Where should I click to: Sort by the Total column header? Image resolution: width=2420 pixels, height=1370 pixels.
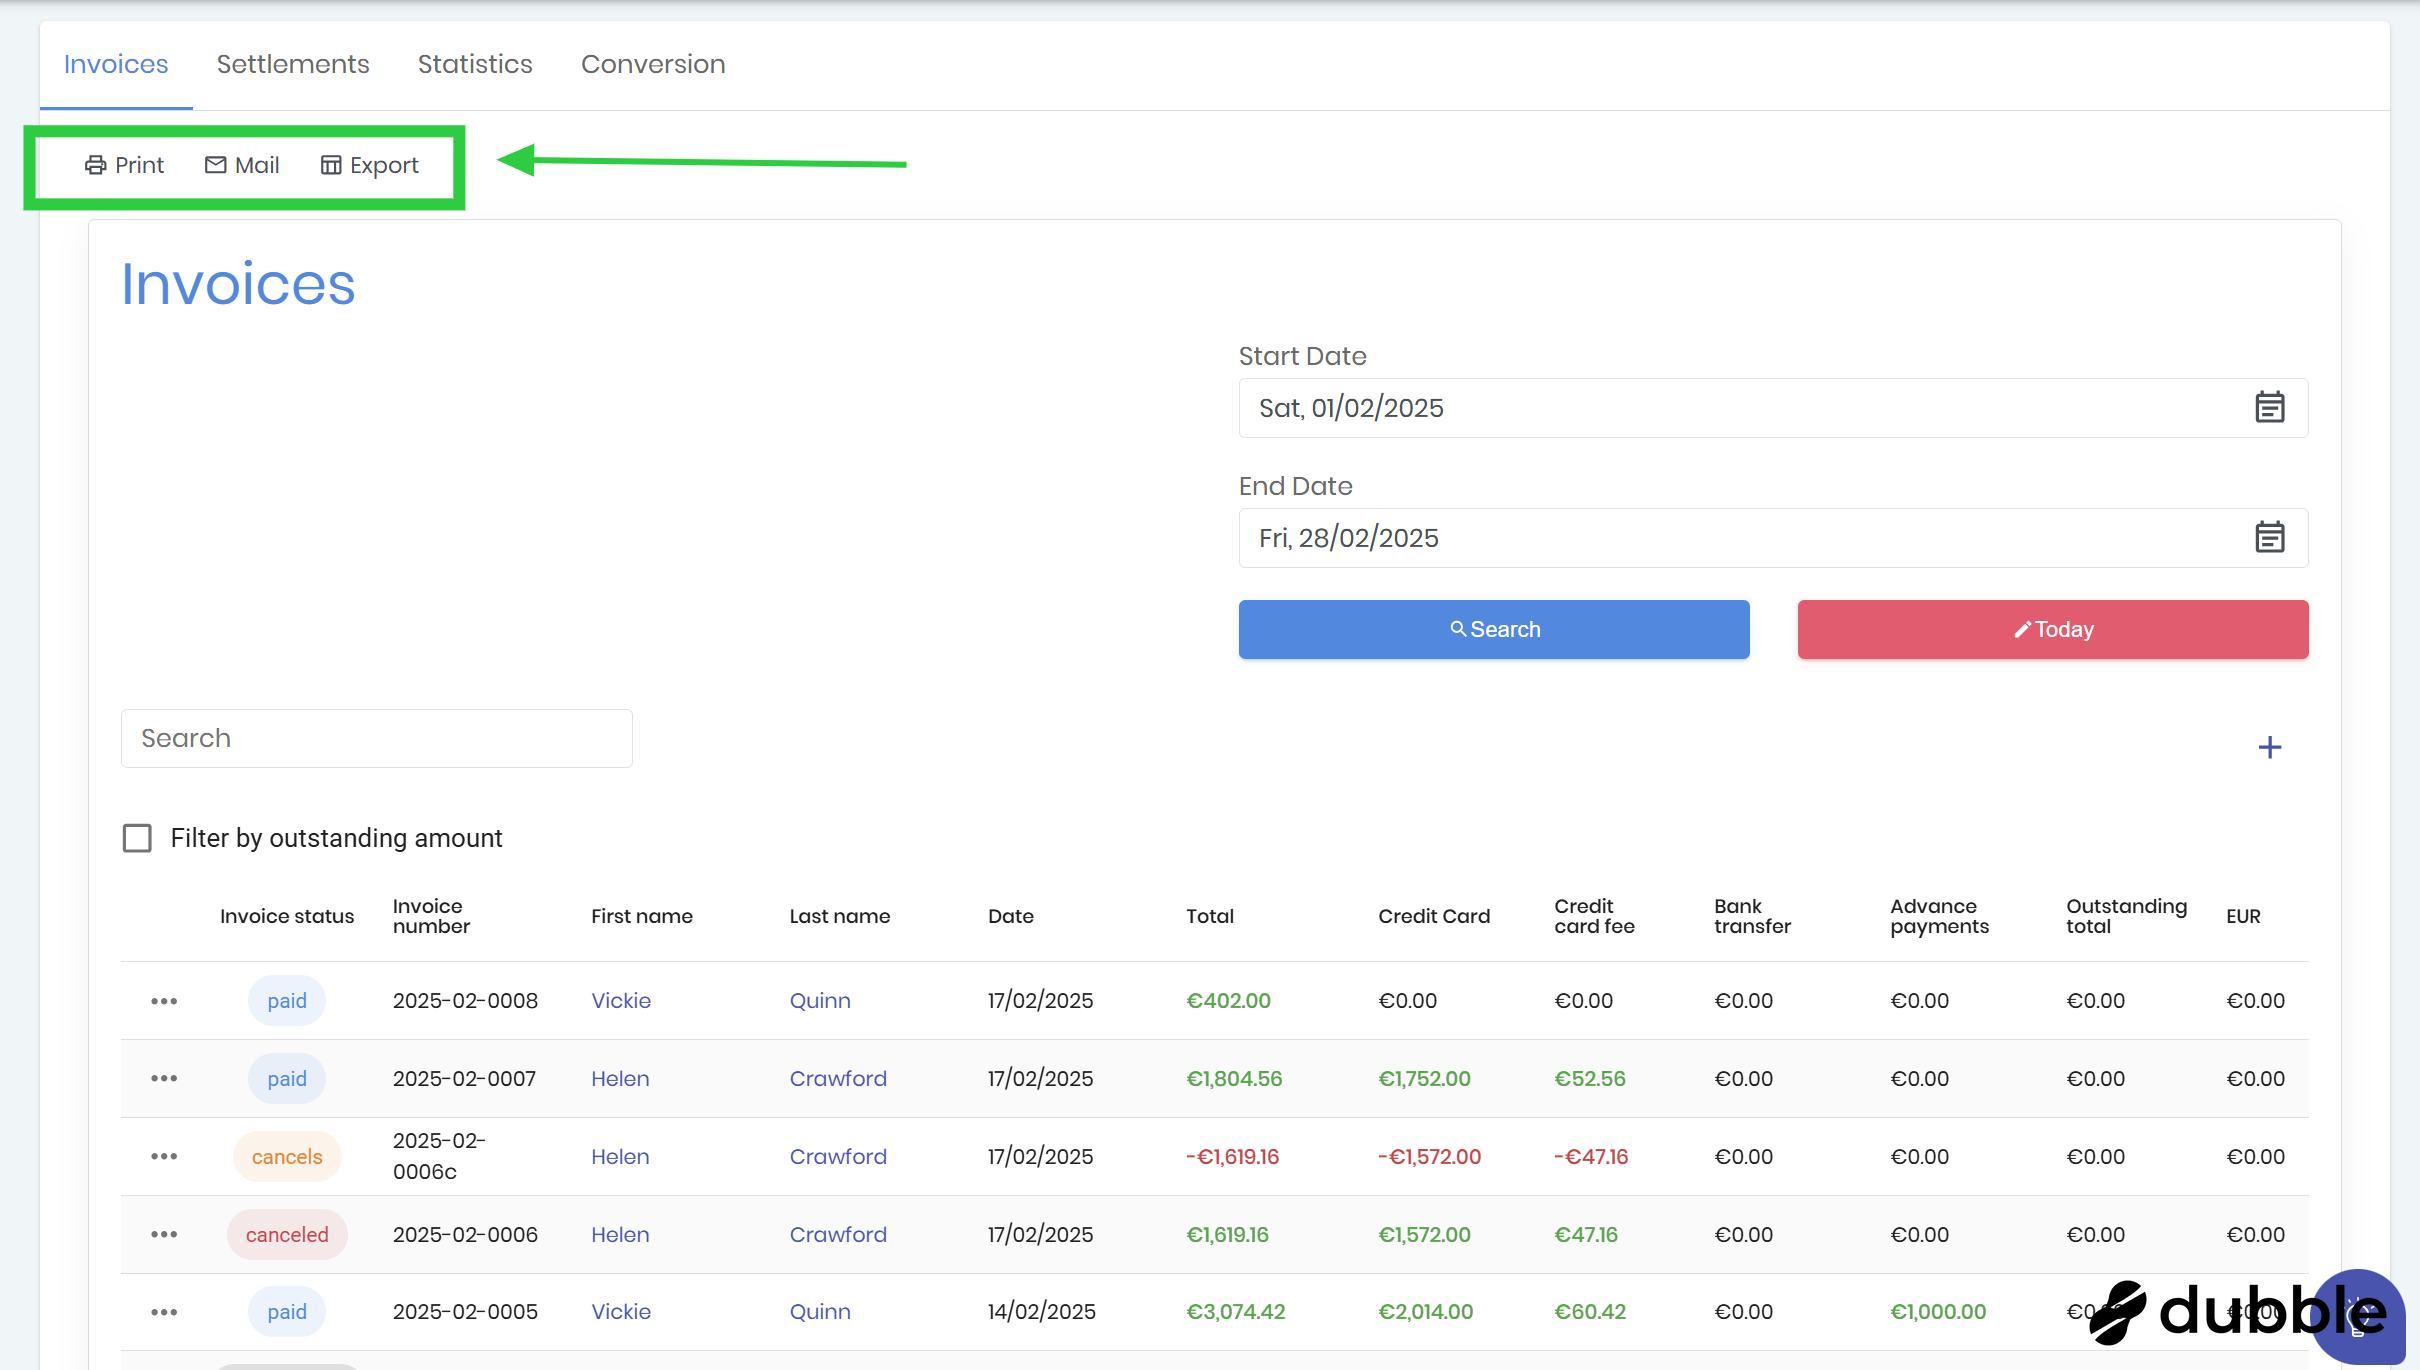point(1209,916)
